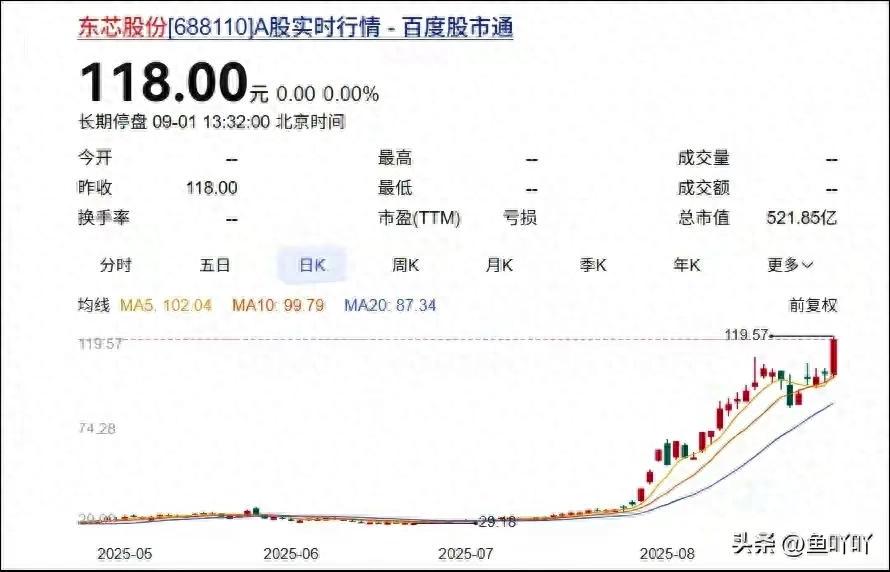Click the 2025-05 date axis label
This screenshot has width=890, height=572.
(124, 553)
